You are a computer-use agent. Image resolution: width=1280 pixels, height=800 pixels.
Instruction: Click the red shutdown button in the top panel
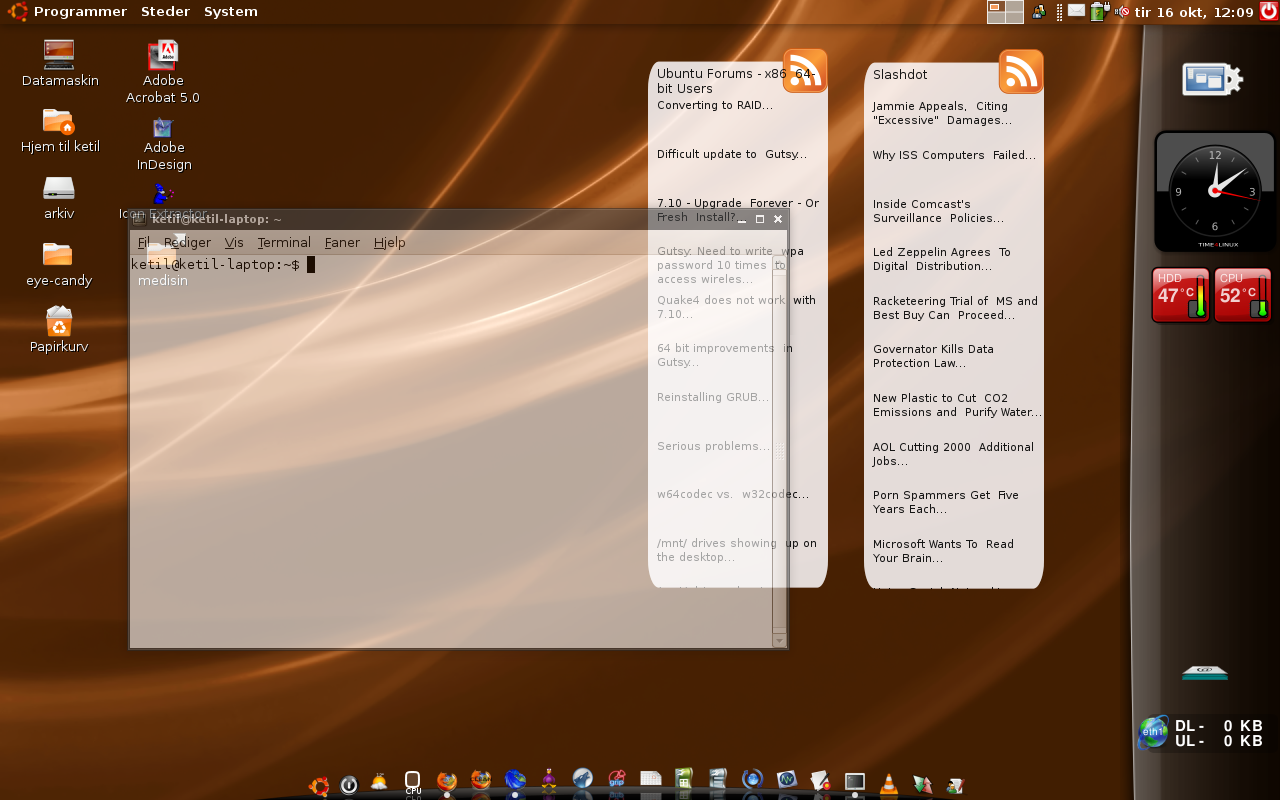pos(1269,11)
